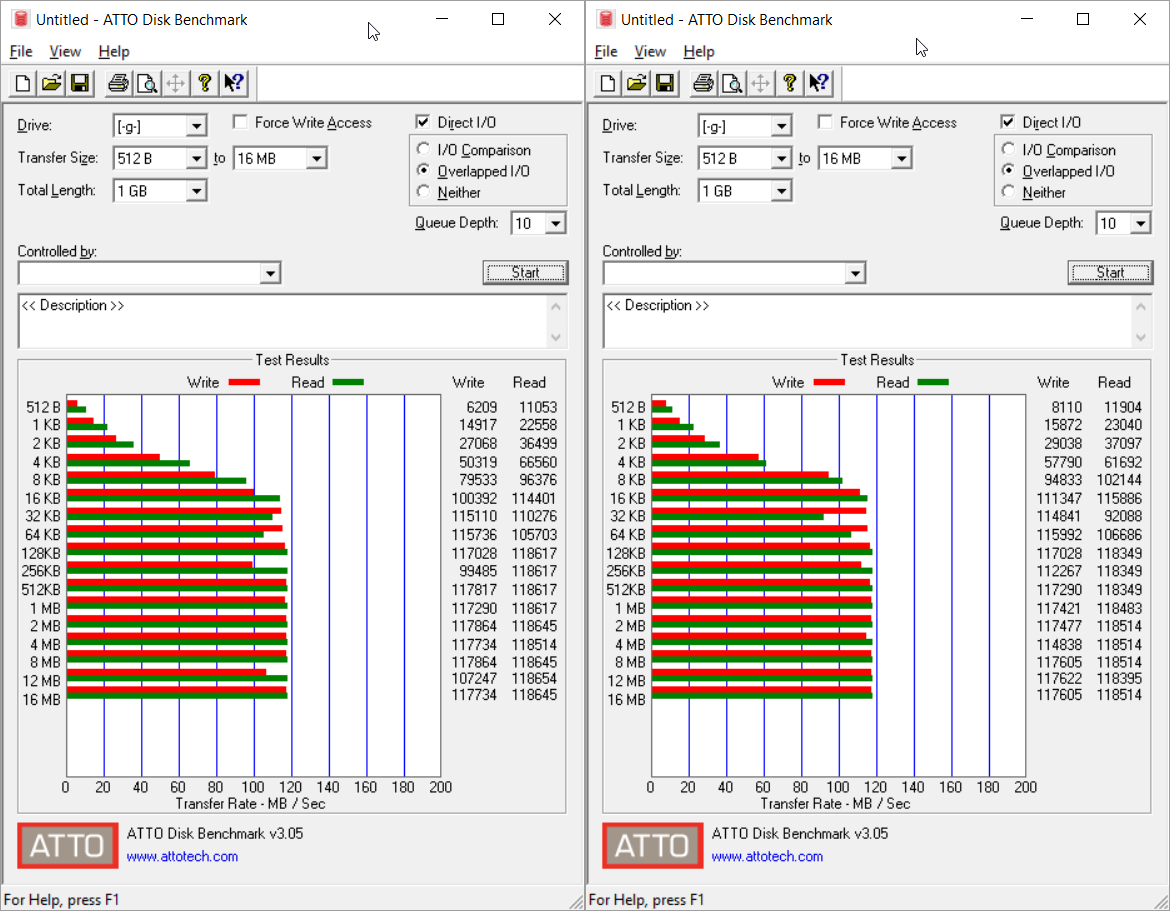Open 16 MB transfer size dropdown in left window
The height and width of the screenshot is (911, 1170).
tap(316, 158)
